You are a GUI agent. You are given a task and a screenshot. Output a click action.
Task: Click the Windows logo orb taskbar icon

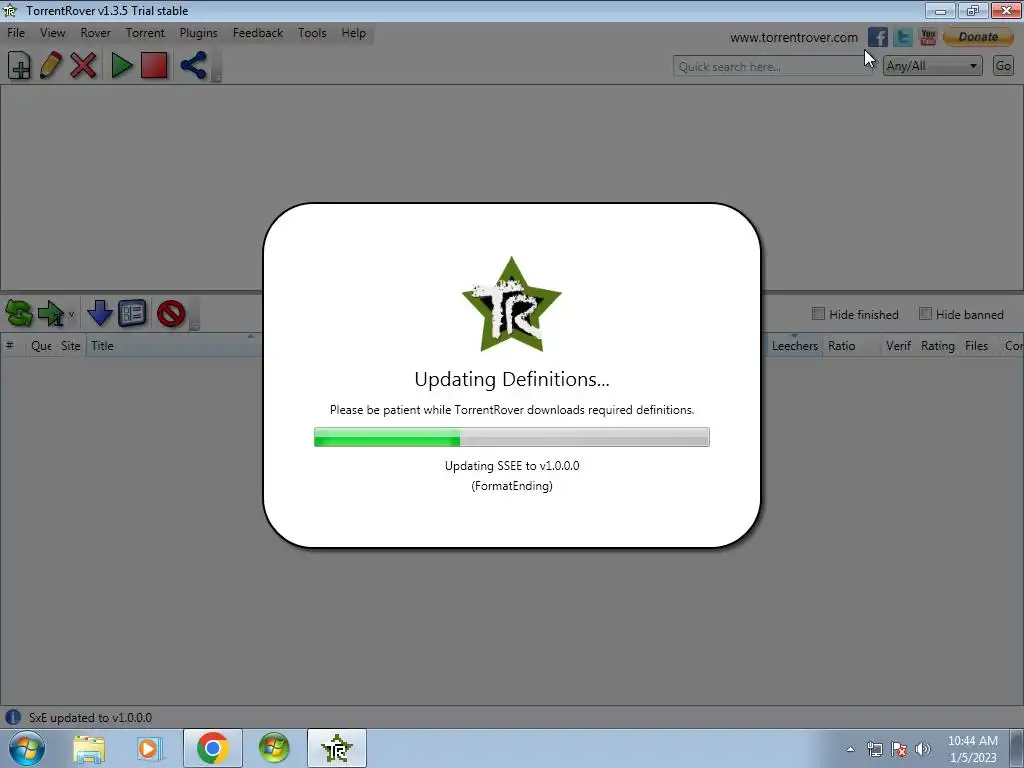(x=274, y=748)
